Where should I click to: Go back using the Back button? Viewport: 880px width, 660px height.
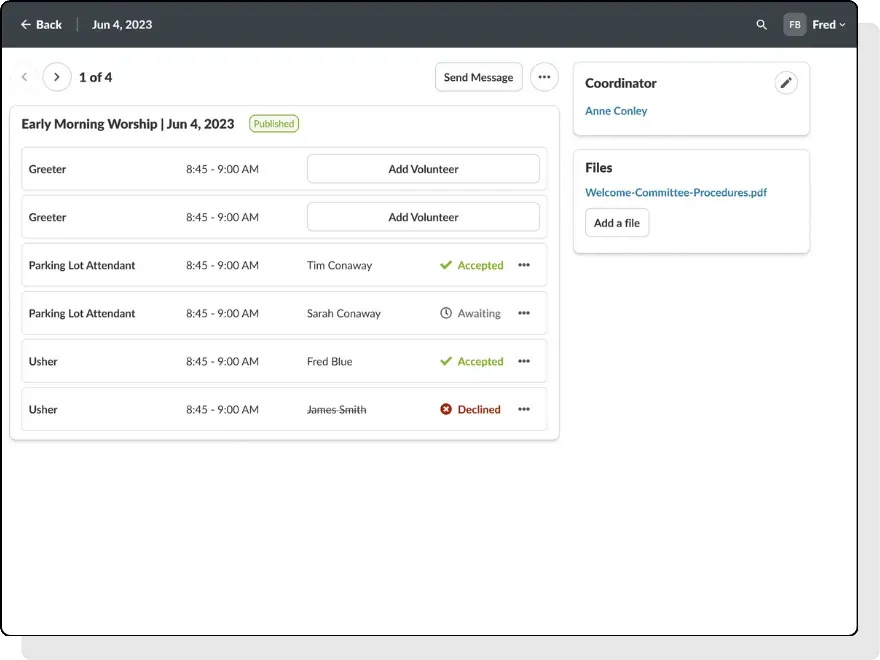[x=41, y=25]
